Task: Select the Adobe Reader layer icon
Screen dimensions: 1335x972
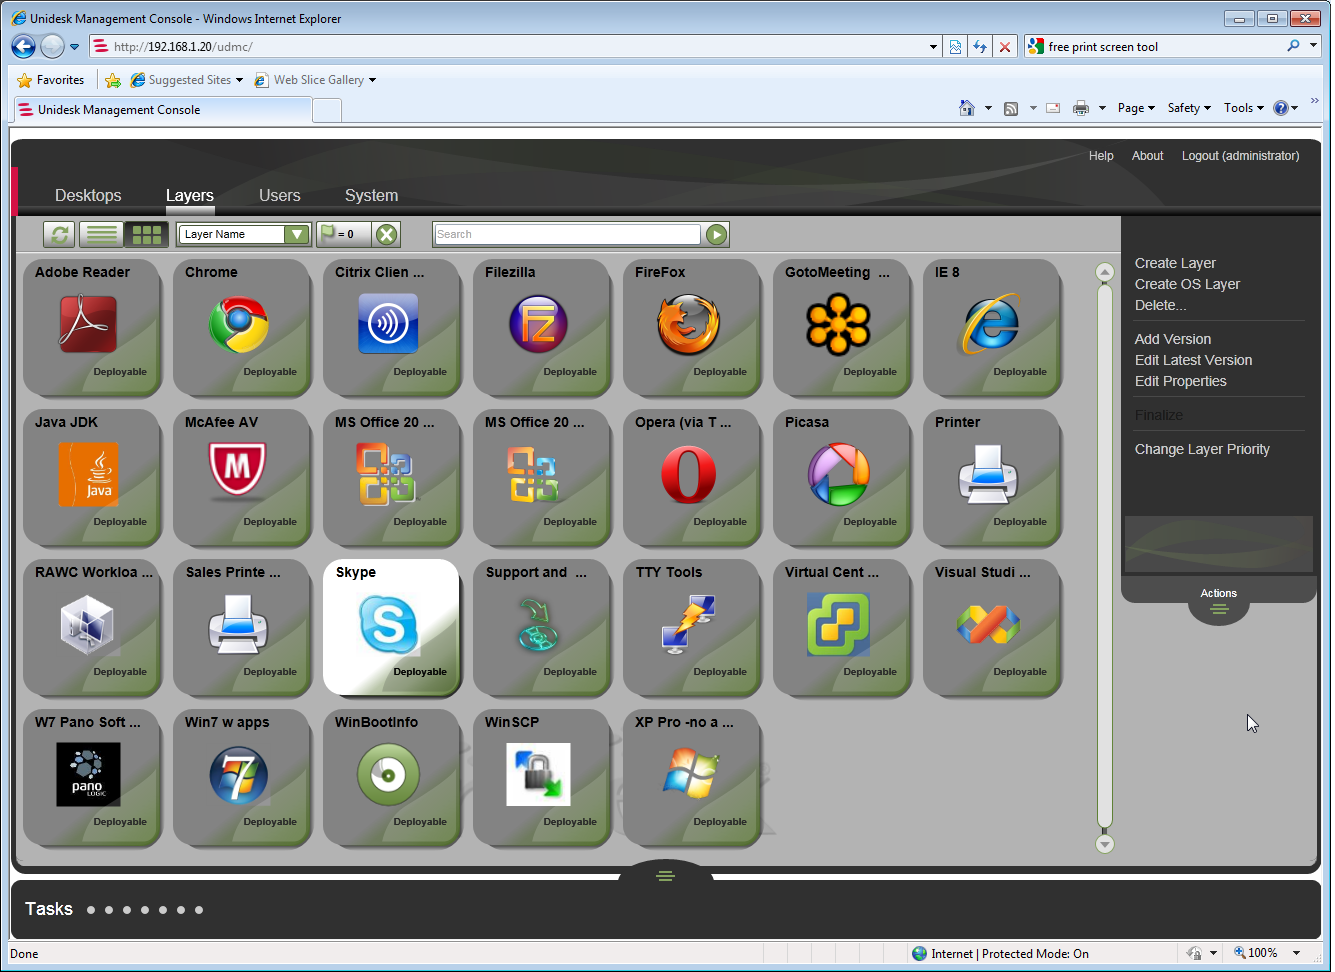Action: [88, 324]
